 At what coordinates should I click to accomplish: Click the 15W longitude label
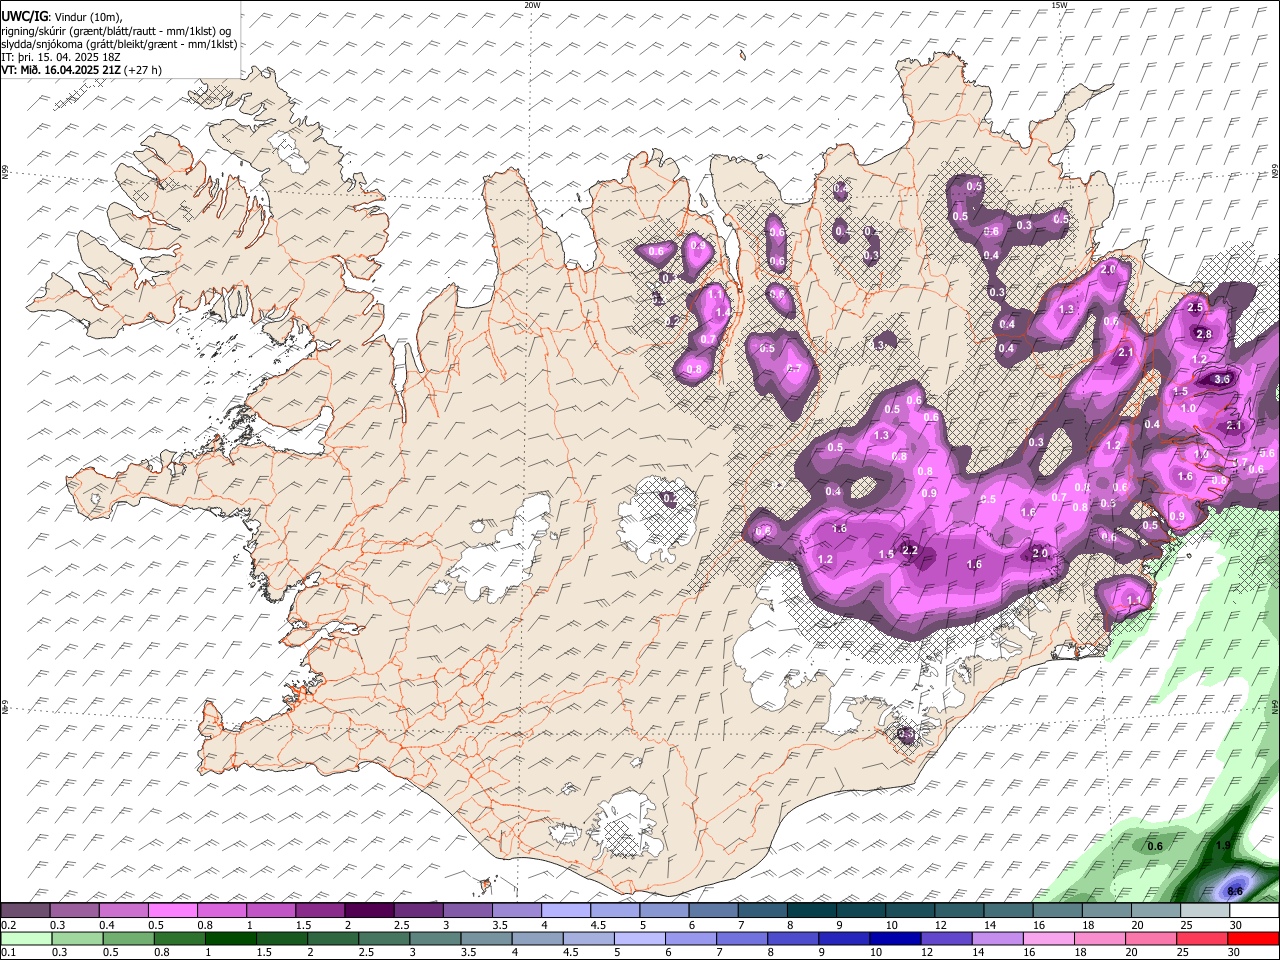(x=1059, y=5)
